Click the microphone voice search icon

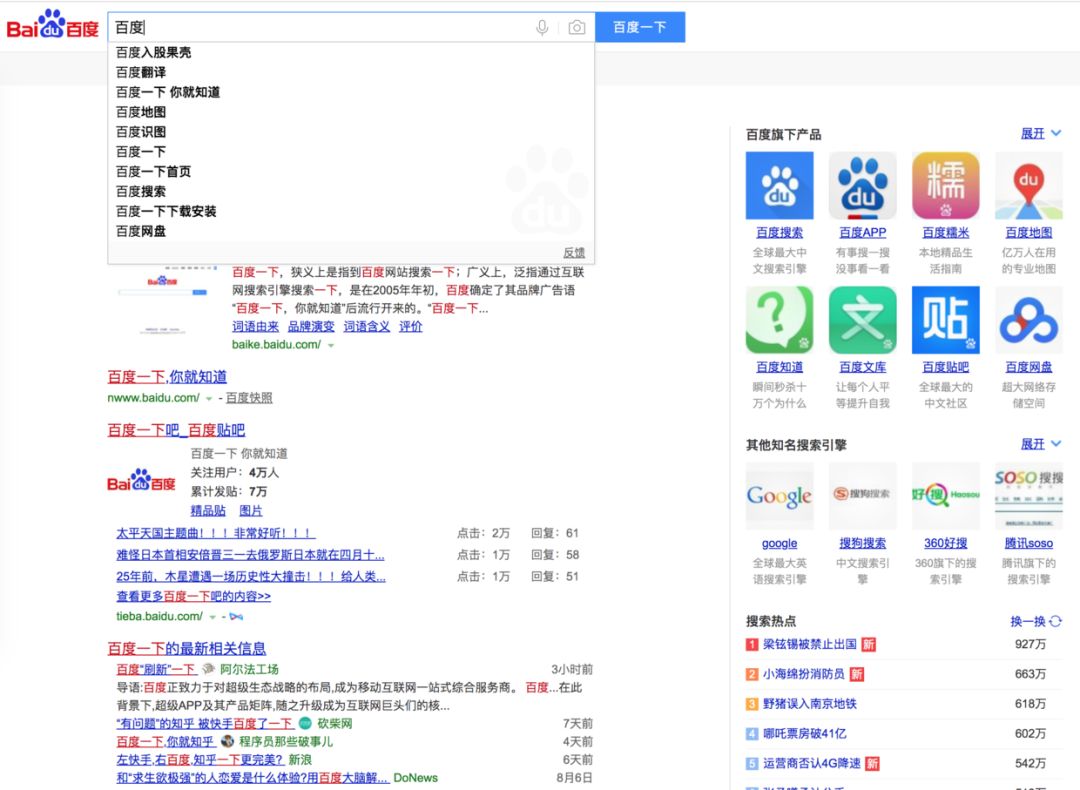[x=542, y=28]
